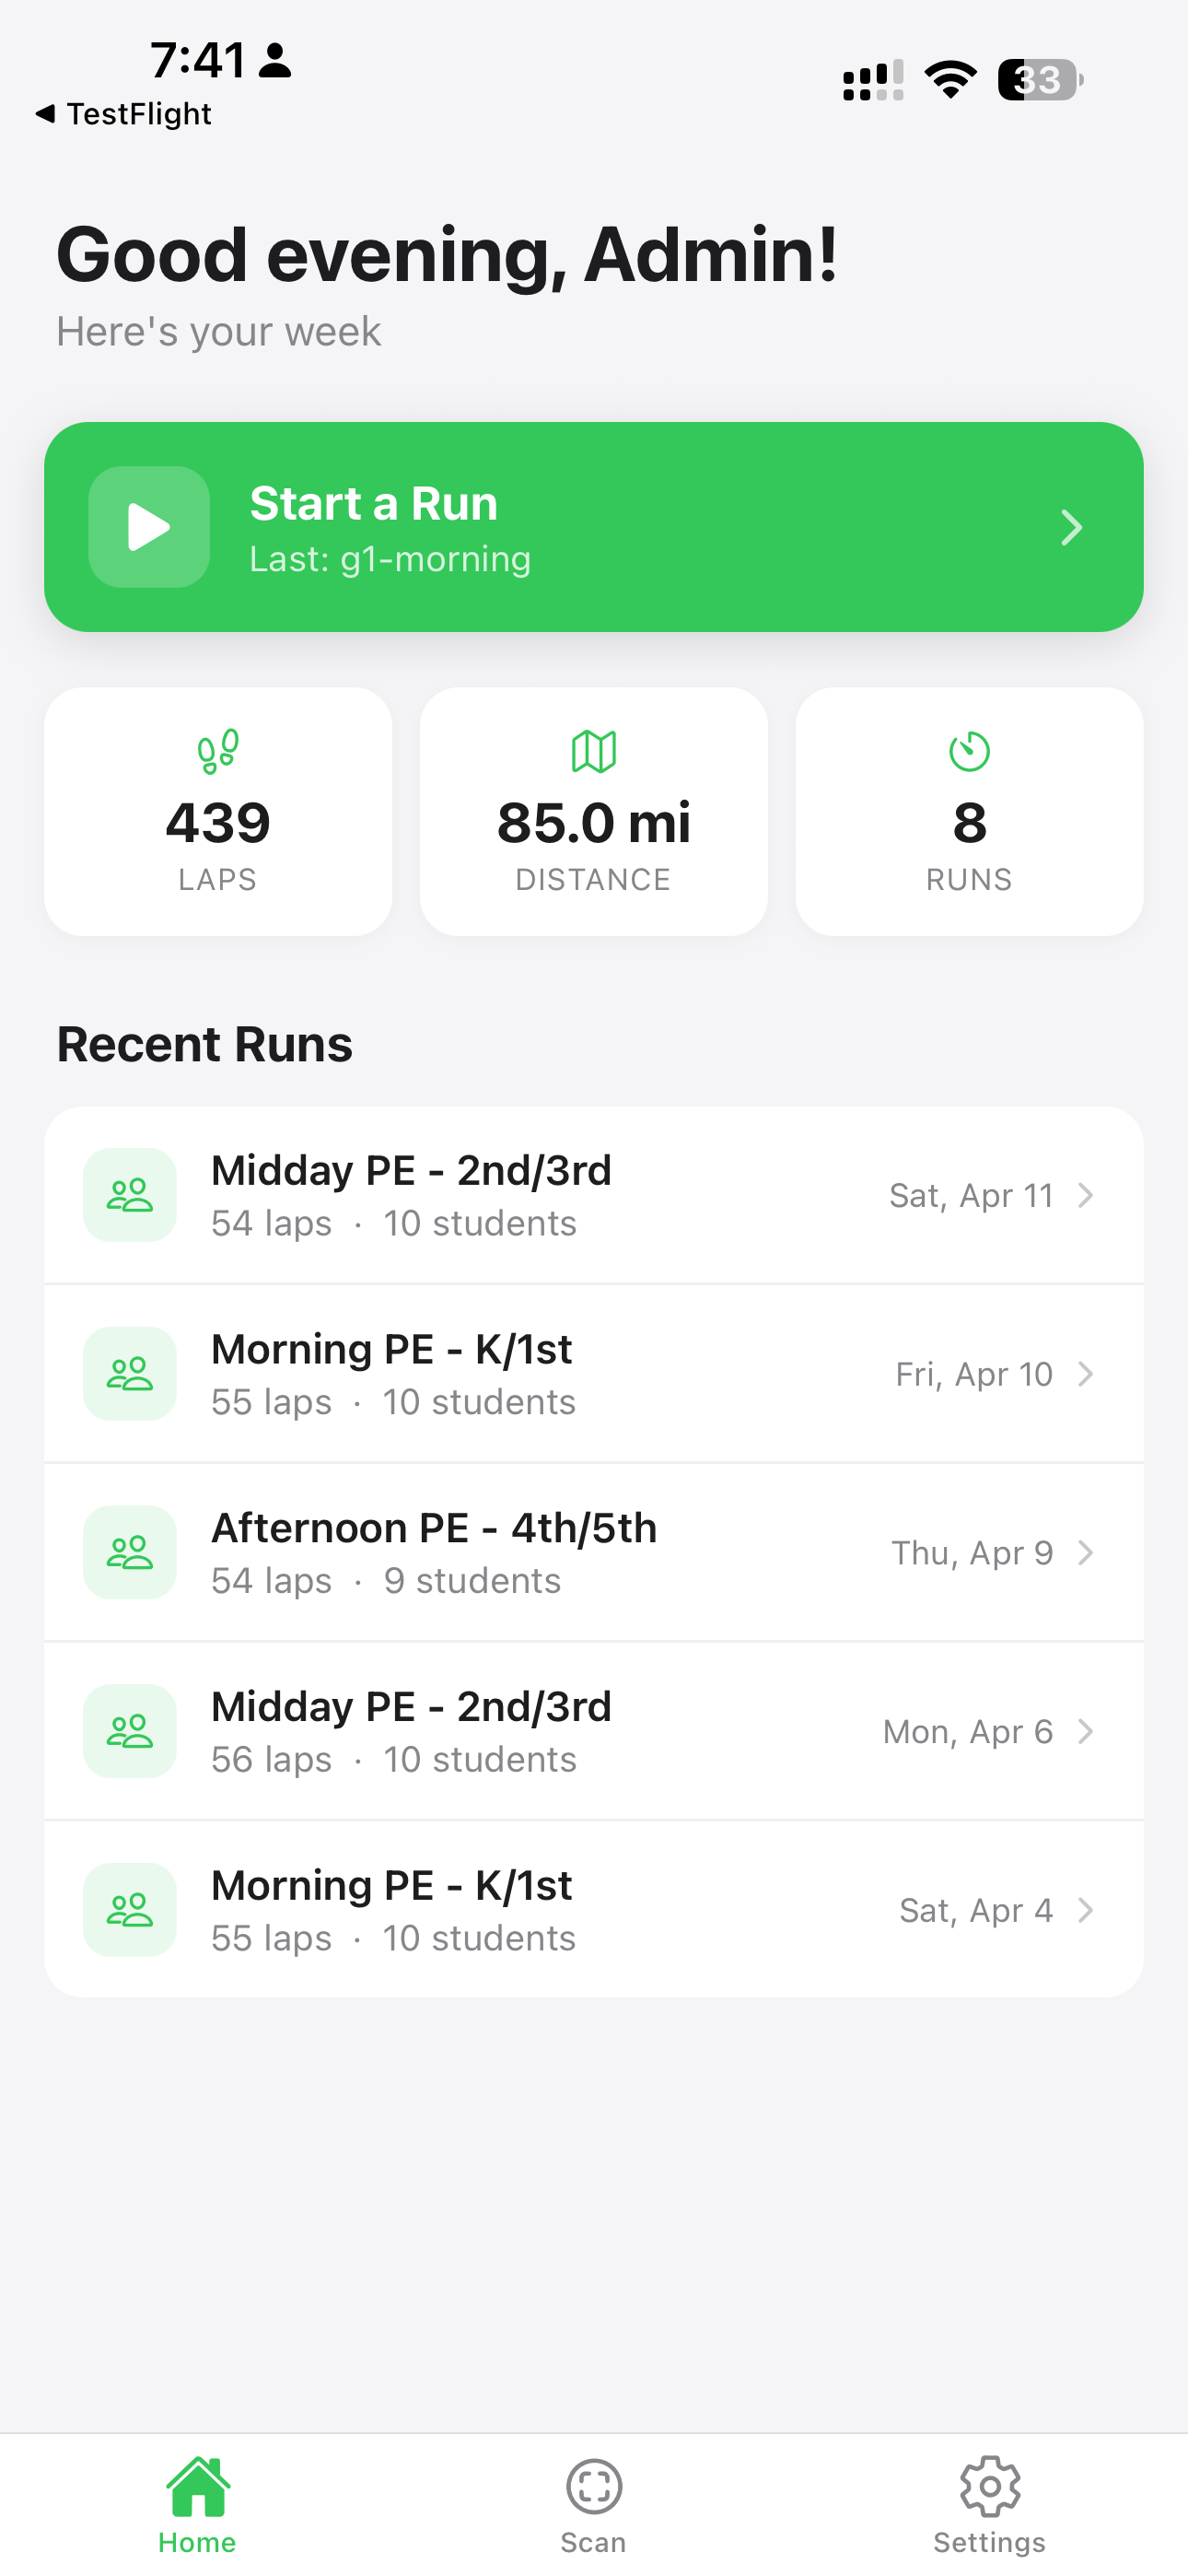Image resolution: width=1188 pixels, height=2576 pixels.
Task: Expand the Mon, Apr 6 run chevron
Action: 1085,1731
